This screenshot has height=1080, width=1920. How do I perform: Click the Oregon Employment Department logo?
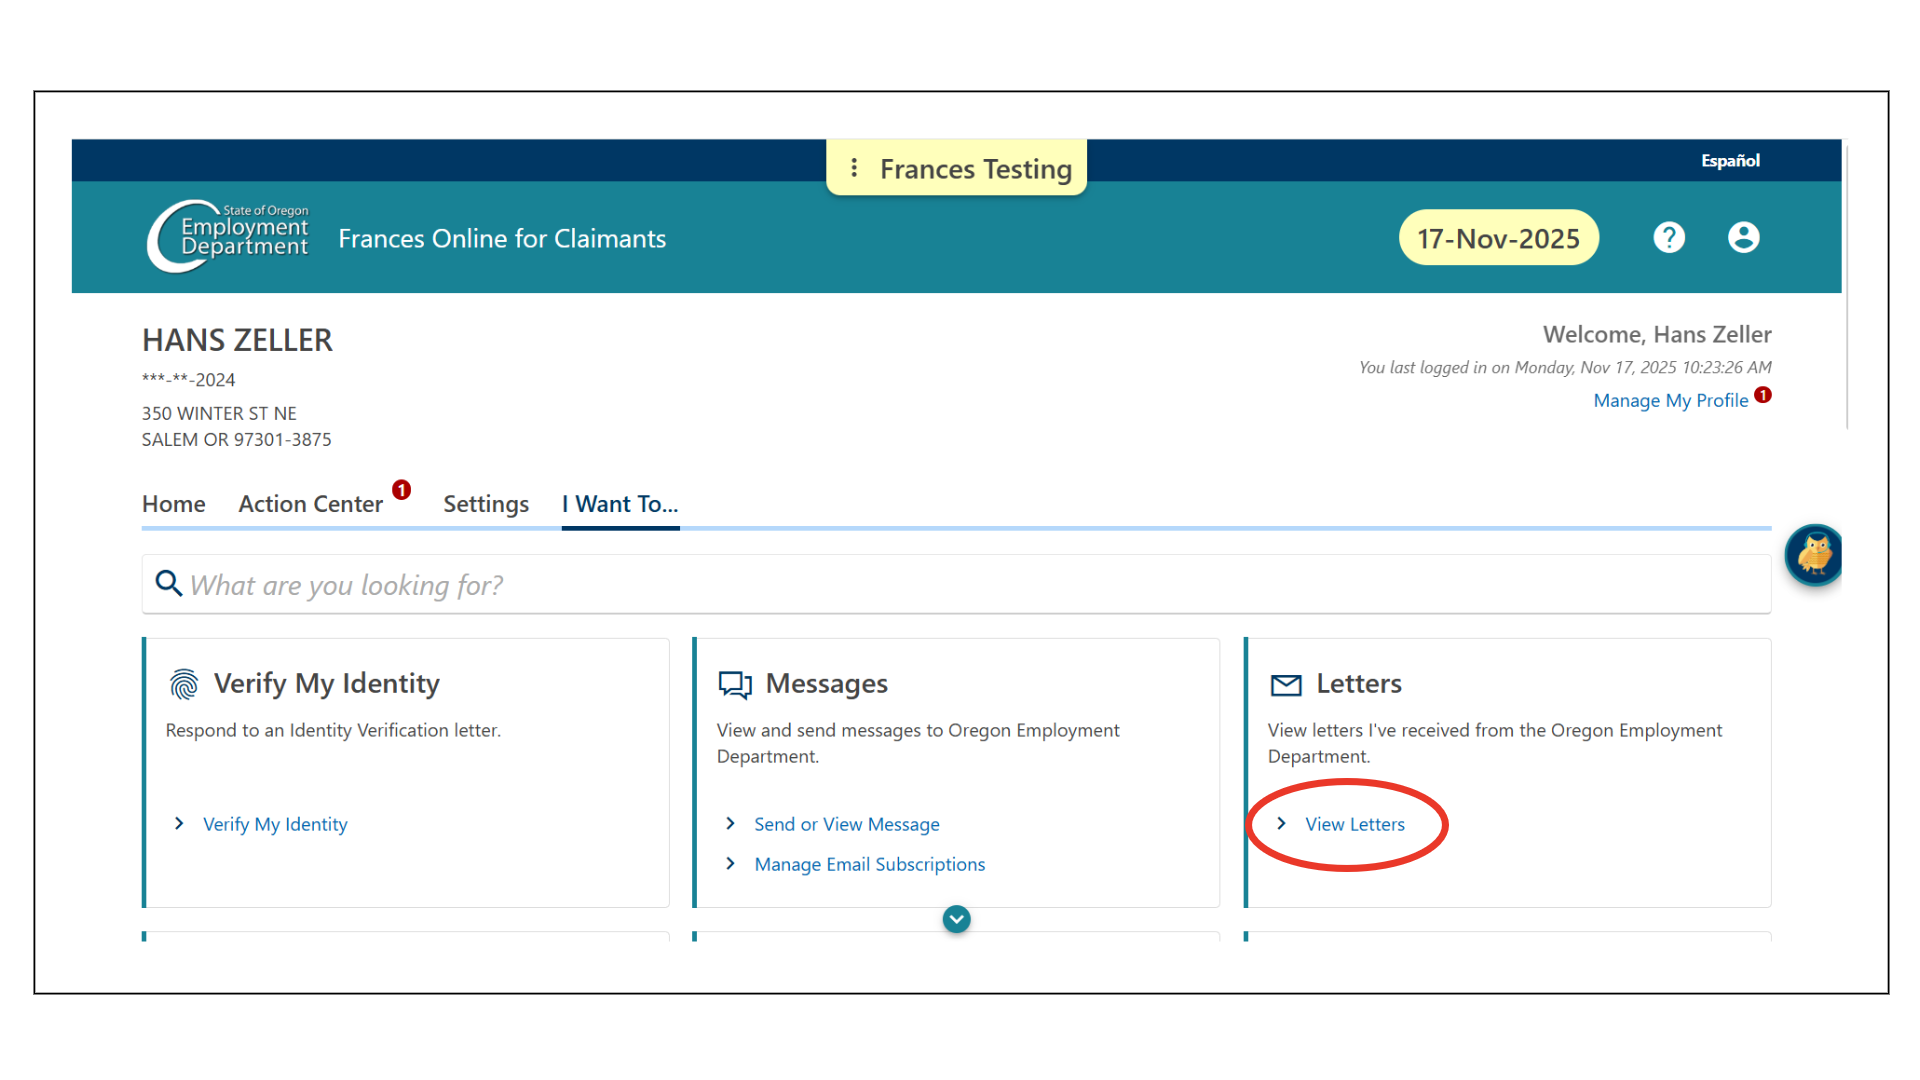[x=228, y=236]
